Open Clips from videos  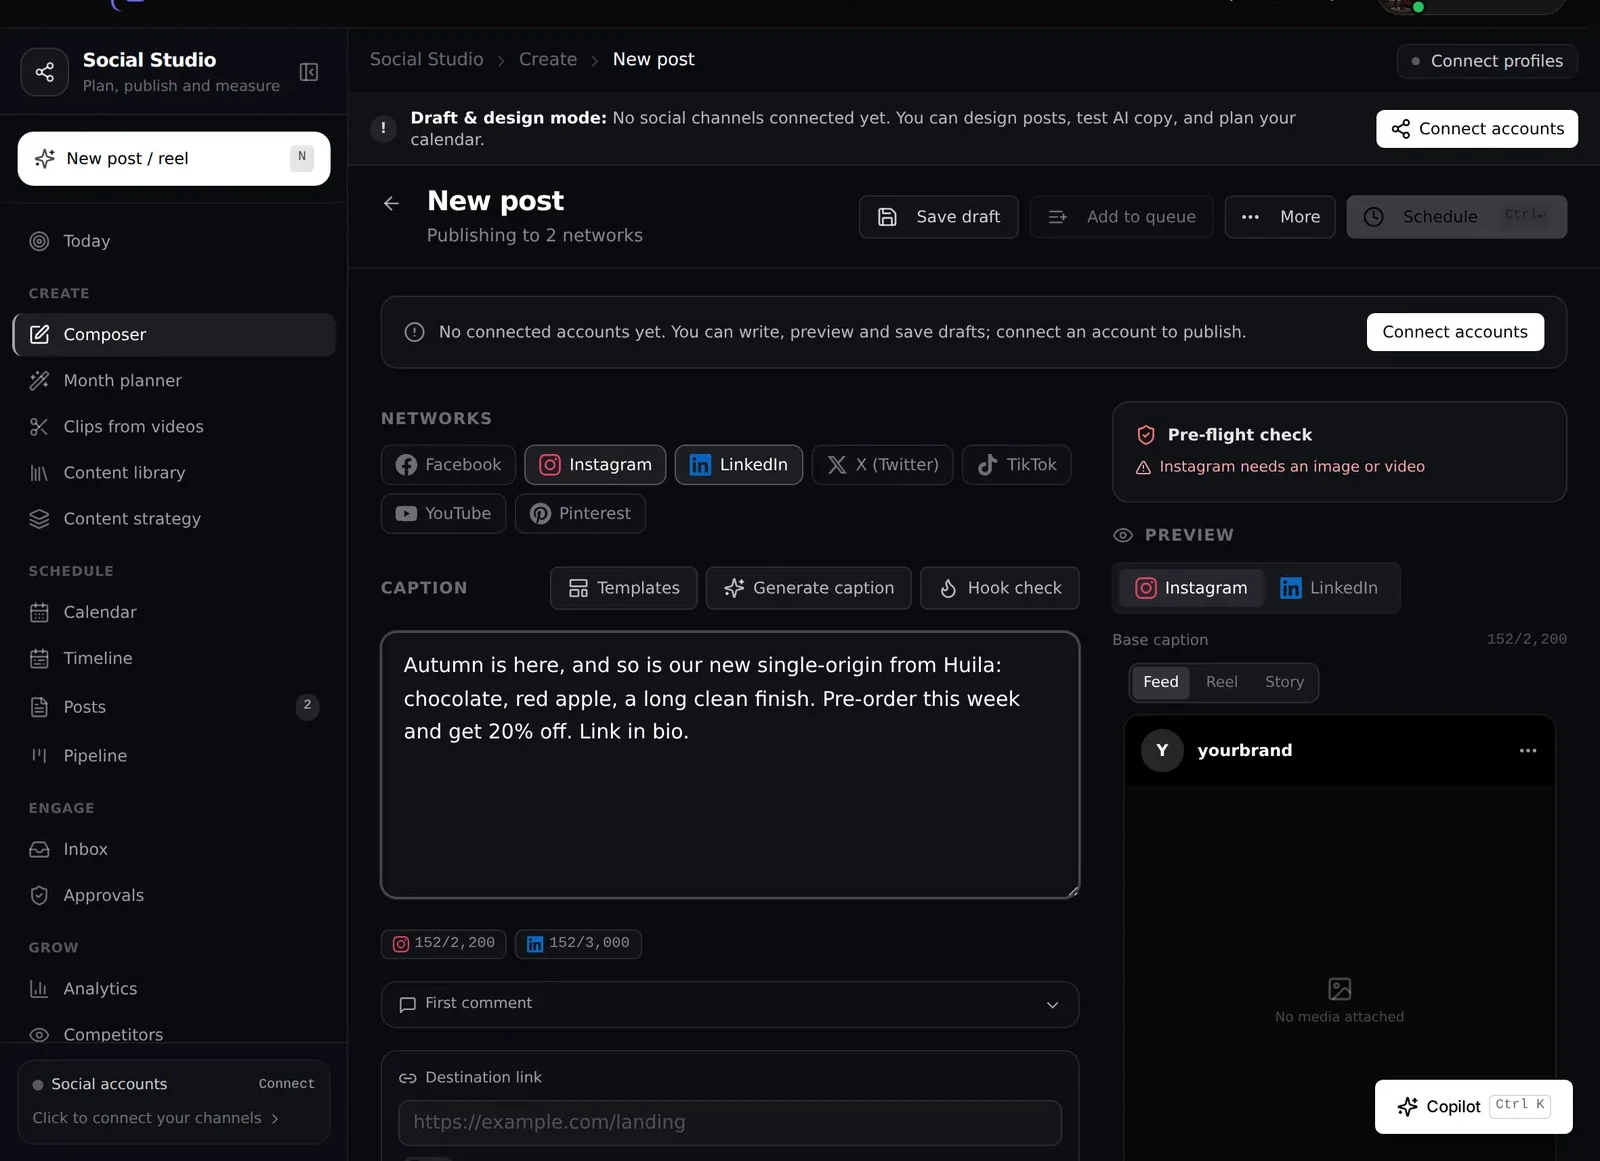pos(174,427)
